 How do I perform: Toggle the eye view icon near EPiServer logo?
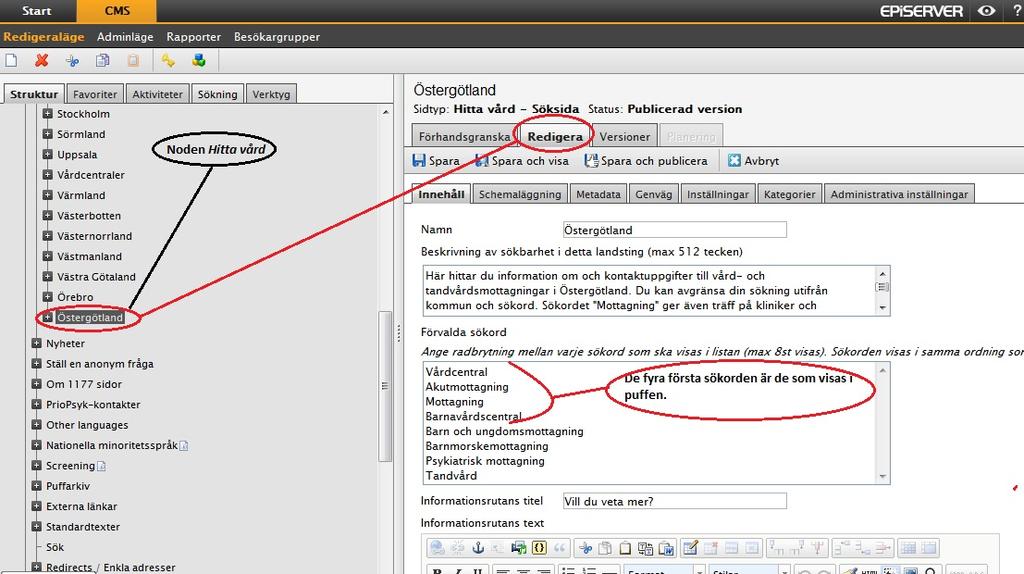click(x=986, y=11)
